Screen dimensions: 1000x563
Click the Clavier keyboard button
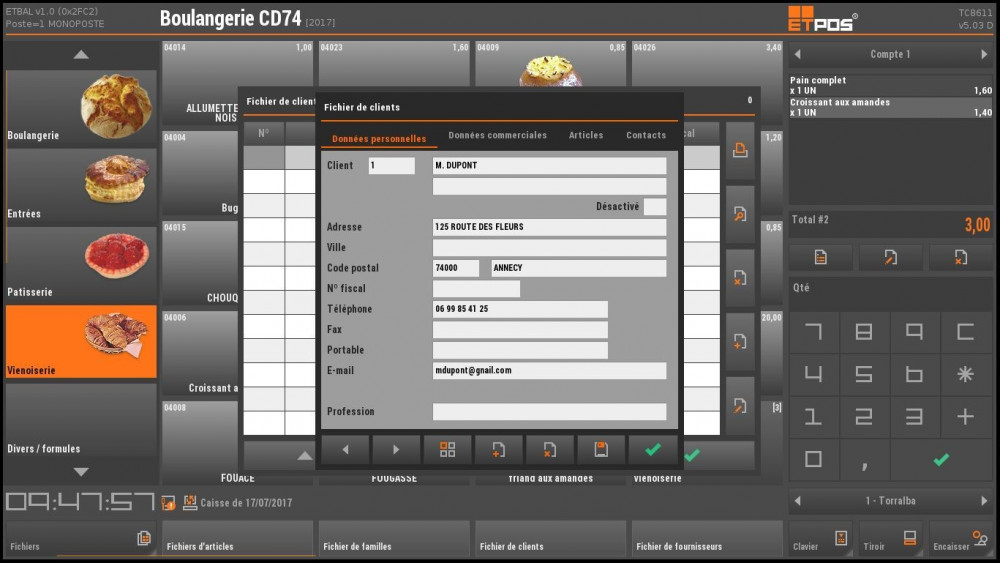pyautogui.click(x=821, y=539)
